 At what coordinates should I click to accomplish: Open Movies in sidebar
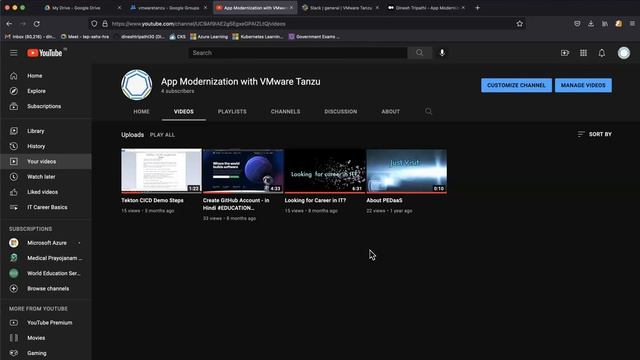click(46, 338)
